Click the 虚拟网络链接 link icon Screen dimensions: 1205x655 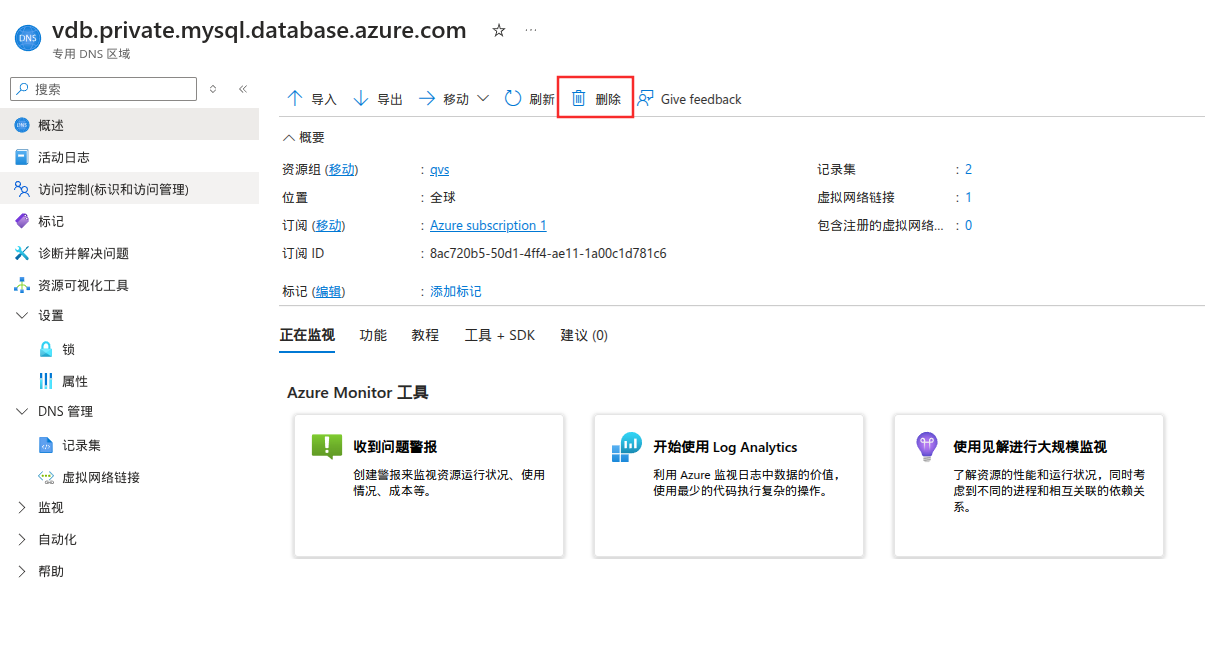click(x=46, y=477)
